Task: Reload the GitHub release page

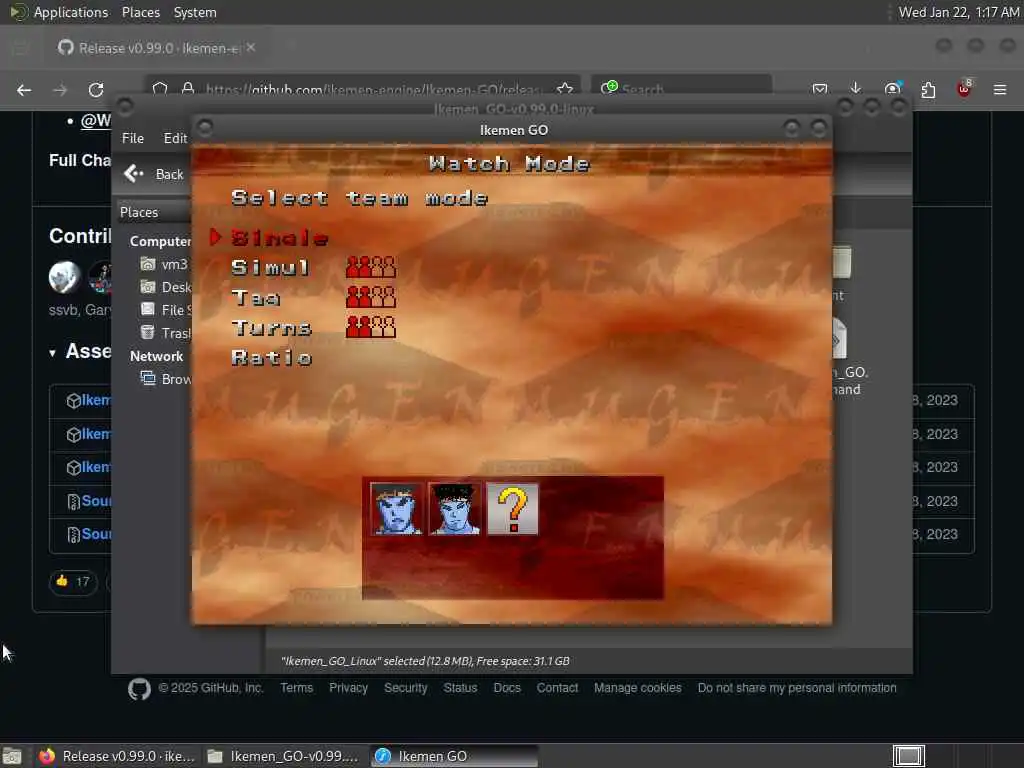Action: click(96, 89)
